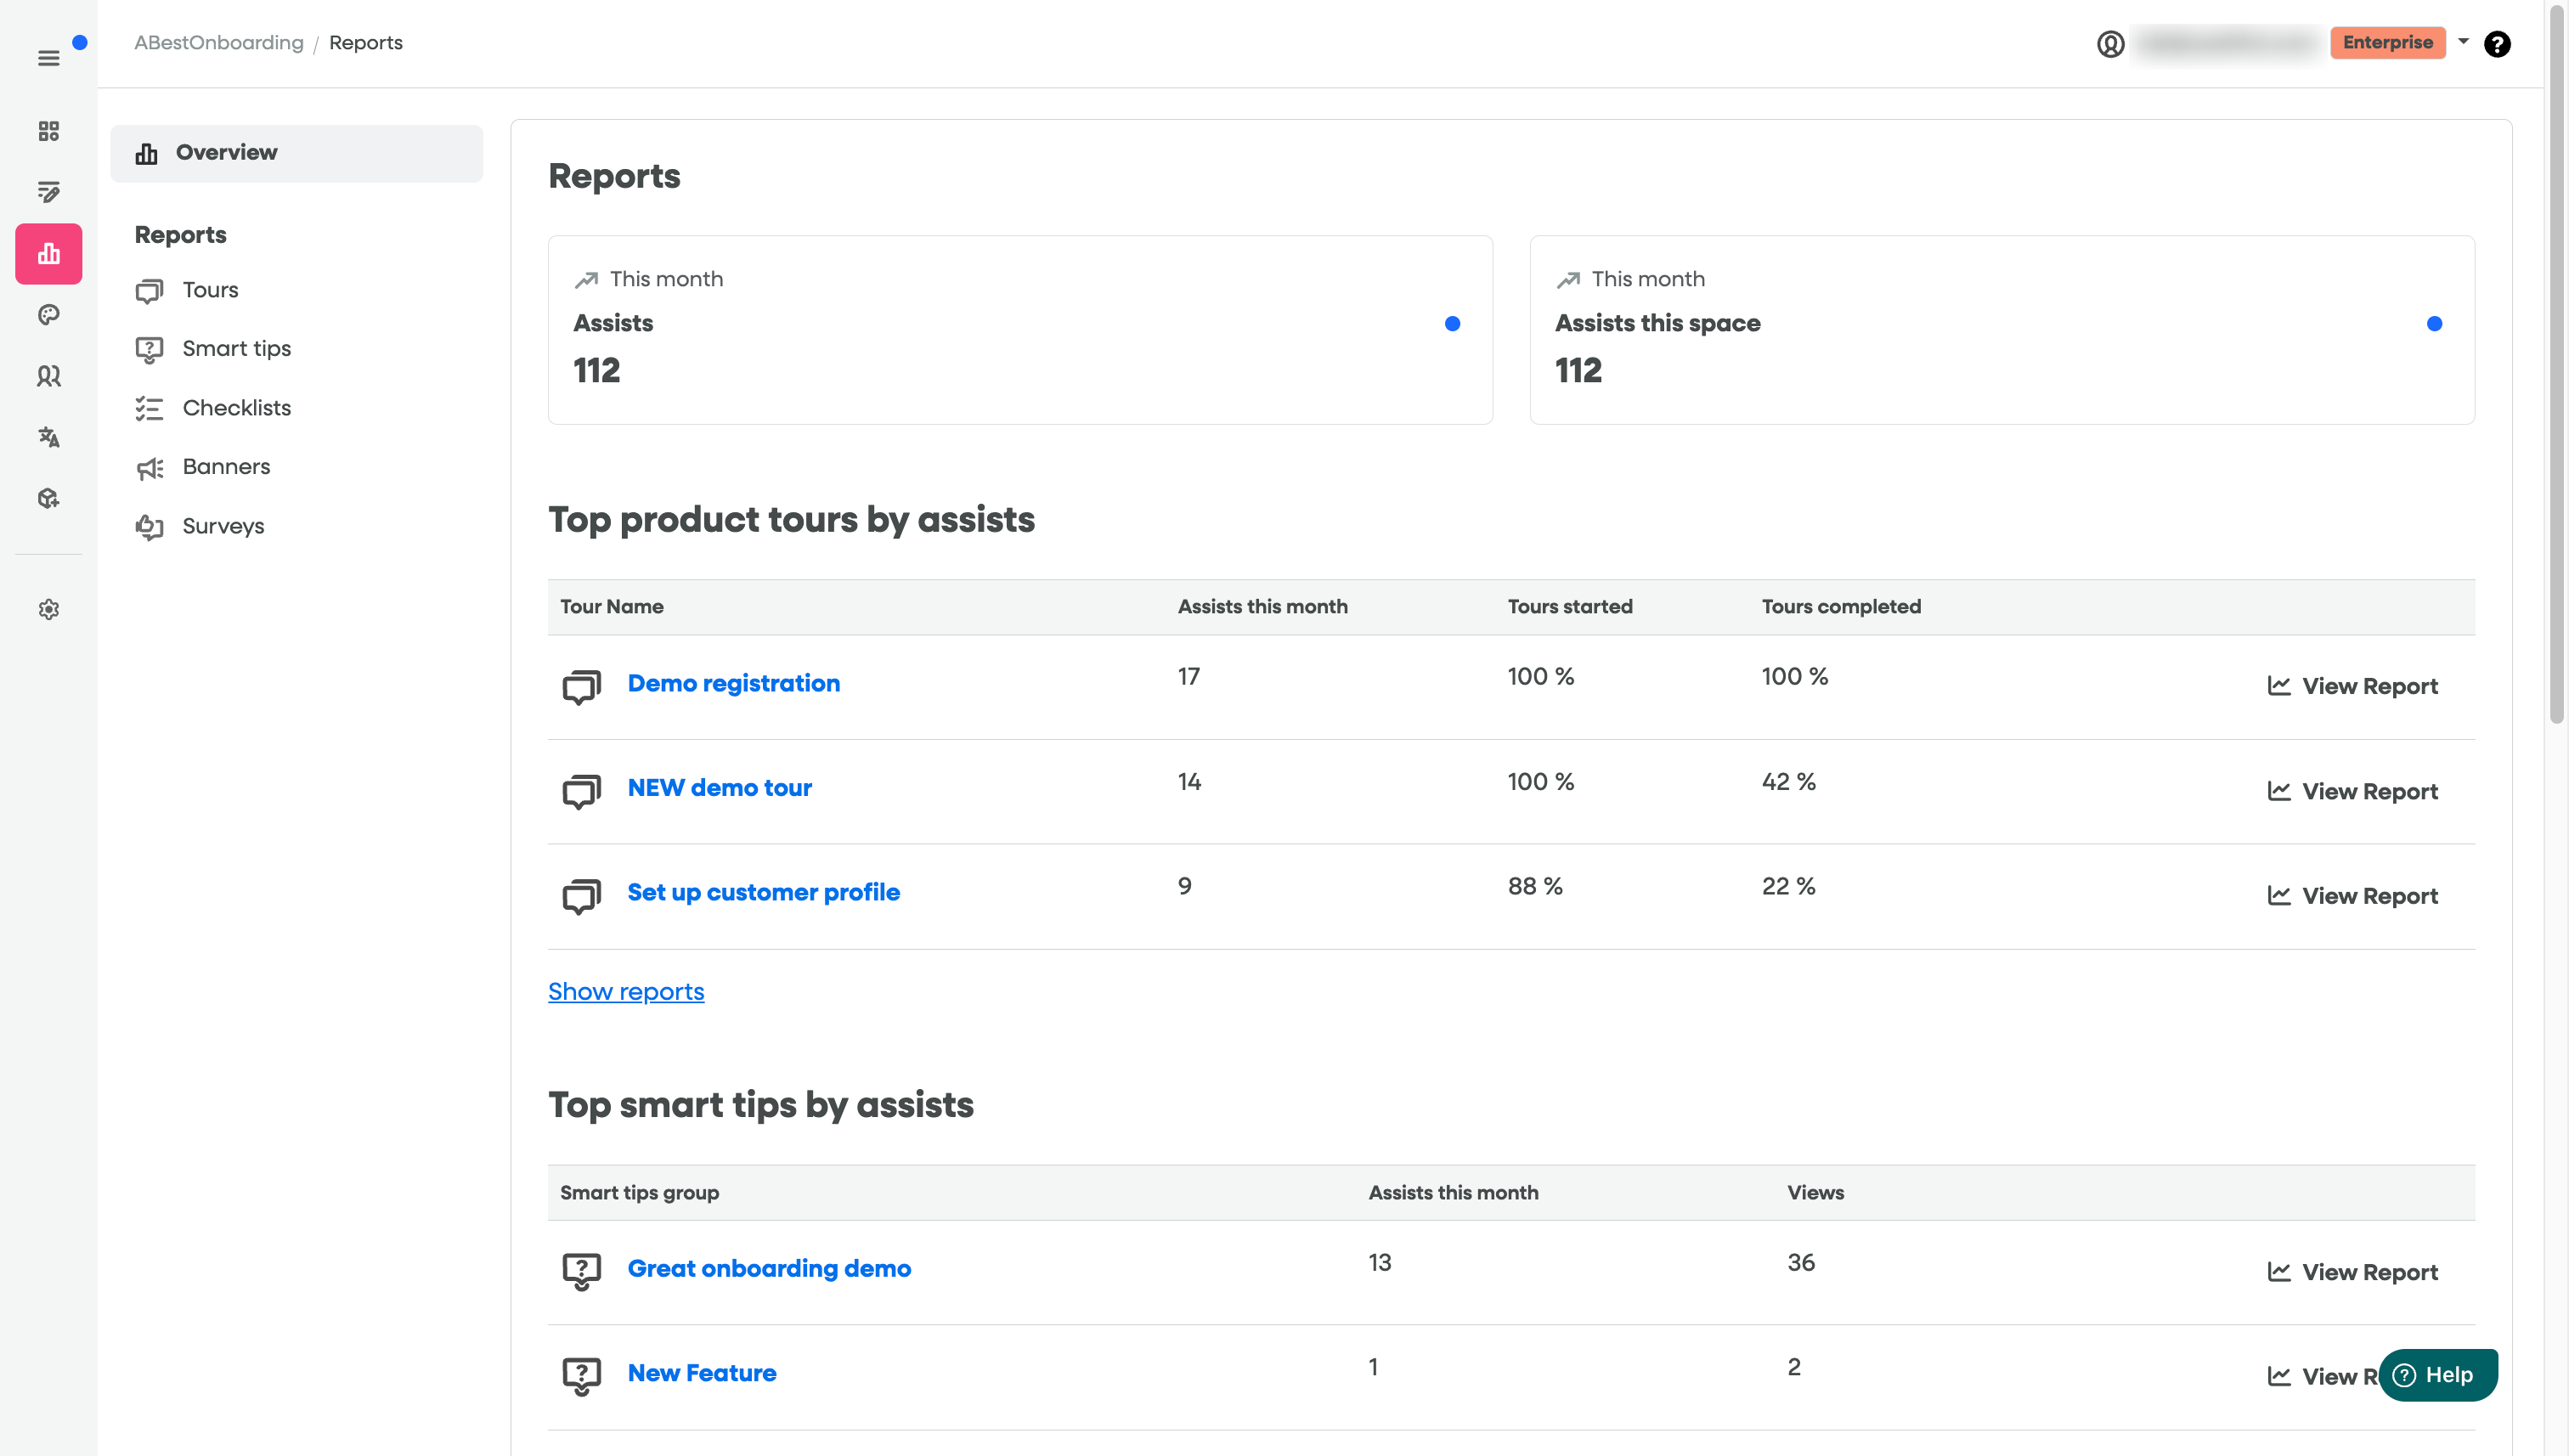Open the hamburger menu icon

point(48,58)
